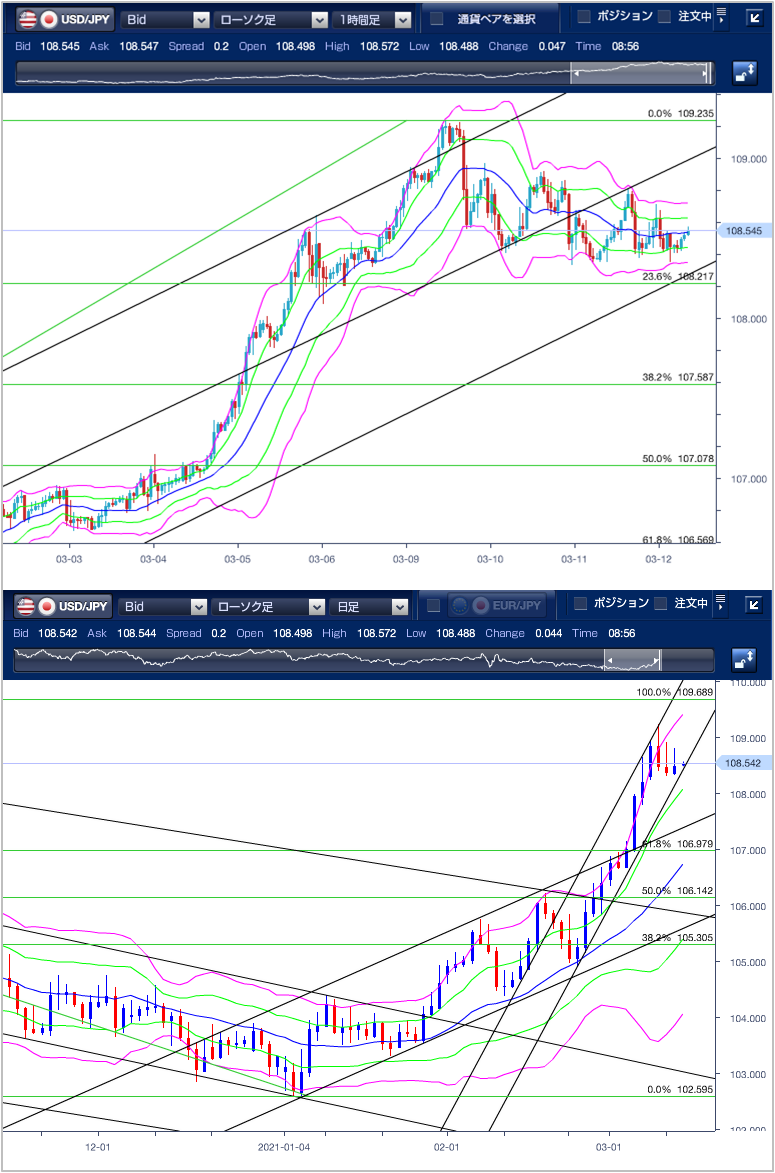This screenshot has height=1173, width=775.
Task: Expand the 1時間足 timeframe dropdown
Action: [x=373, y=19]
